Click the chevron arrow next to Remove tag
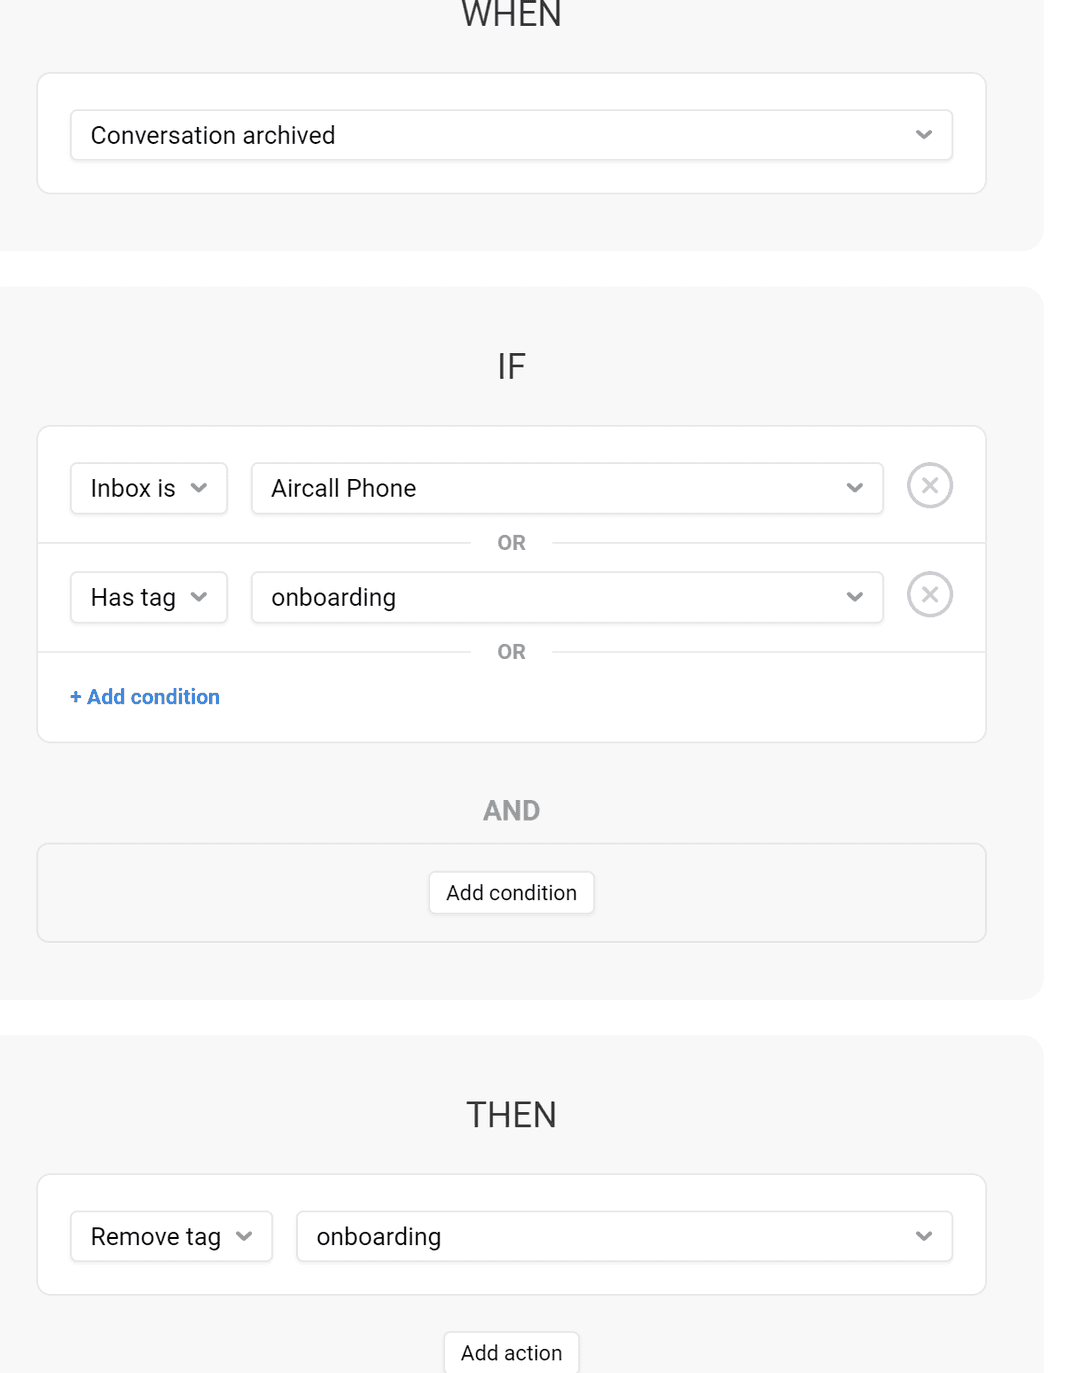The height and width of the screenshot is (1373, 1080). tap(244, 1236)
